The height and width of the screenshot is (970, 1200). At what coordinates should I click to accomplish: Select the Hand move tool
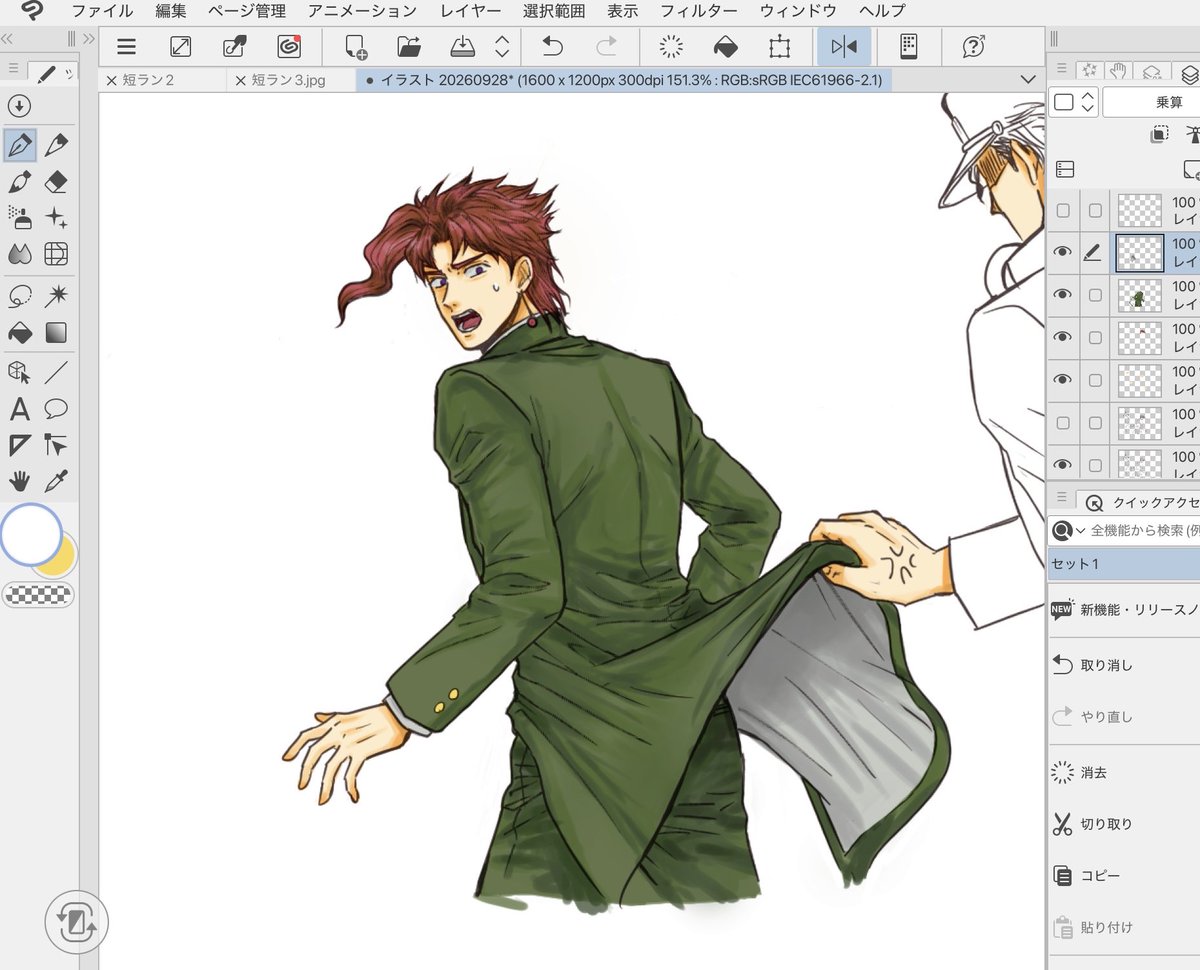(20, 481)
